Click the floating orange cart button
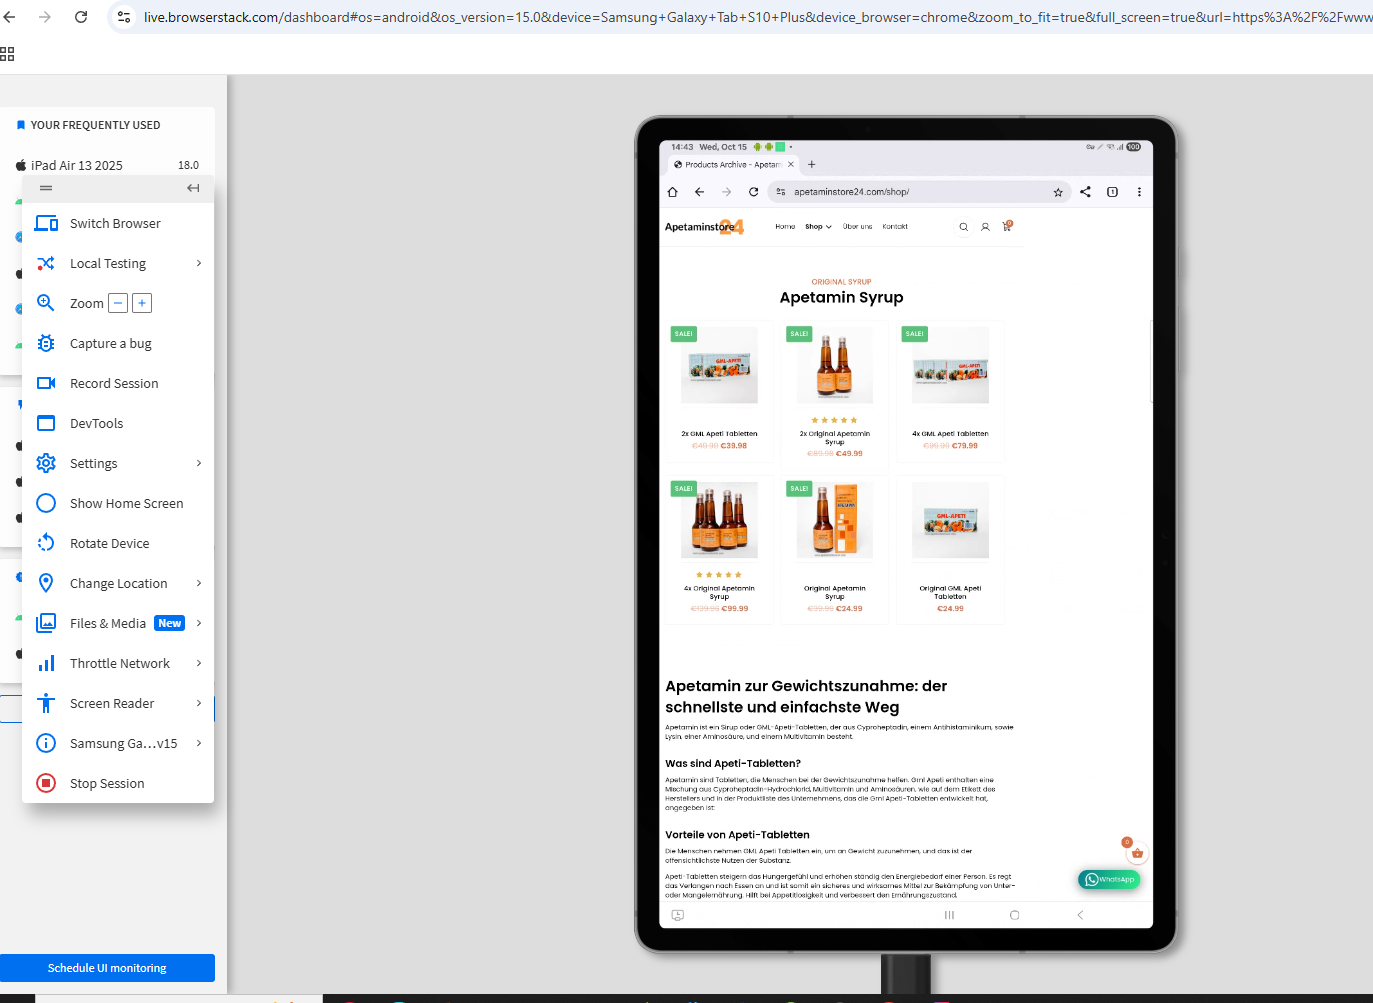Screen dimensions: 1373x1003 [x=1137, y=853]
